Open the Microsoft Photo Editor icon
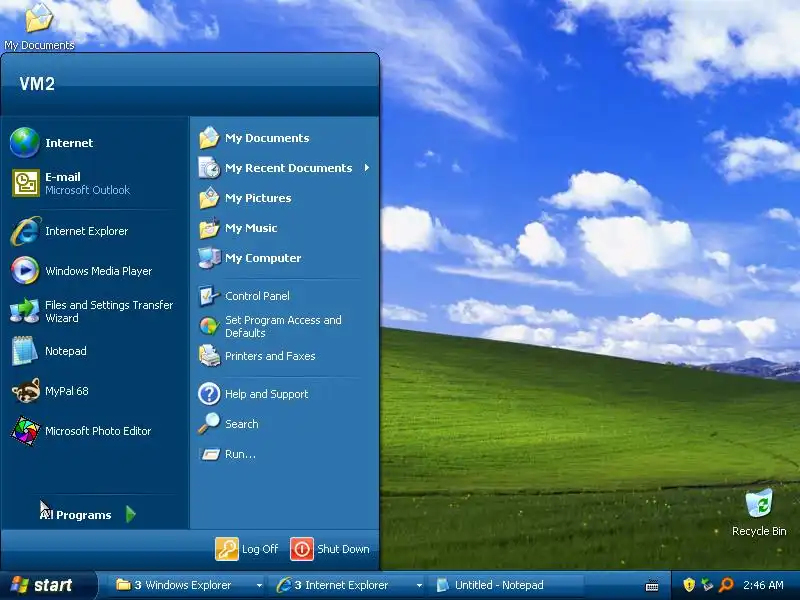 tap(25, 431)
